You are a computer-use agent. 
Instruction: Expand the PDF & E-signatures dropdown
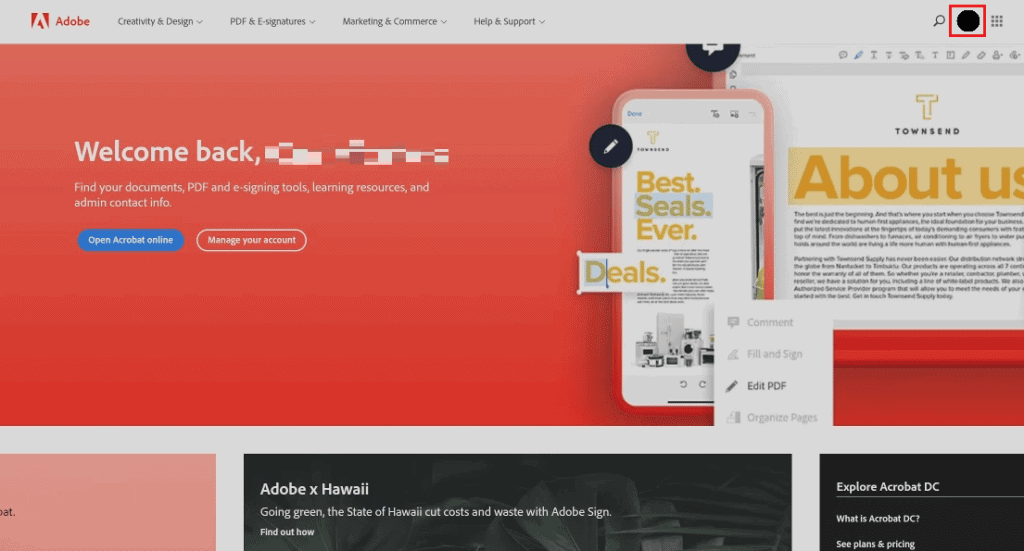pyautogui.click(x=272, y=21)
